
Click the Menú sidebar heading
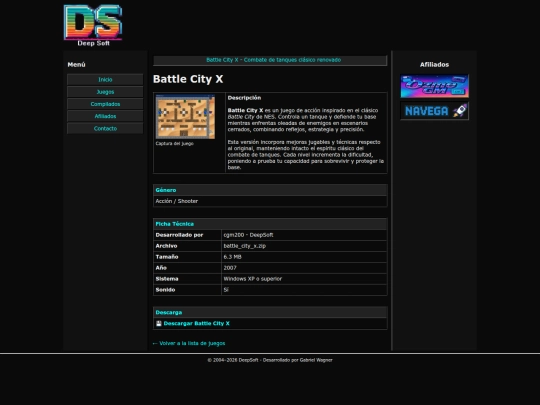[76, 65]
